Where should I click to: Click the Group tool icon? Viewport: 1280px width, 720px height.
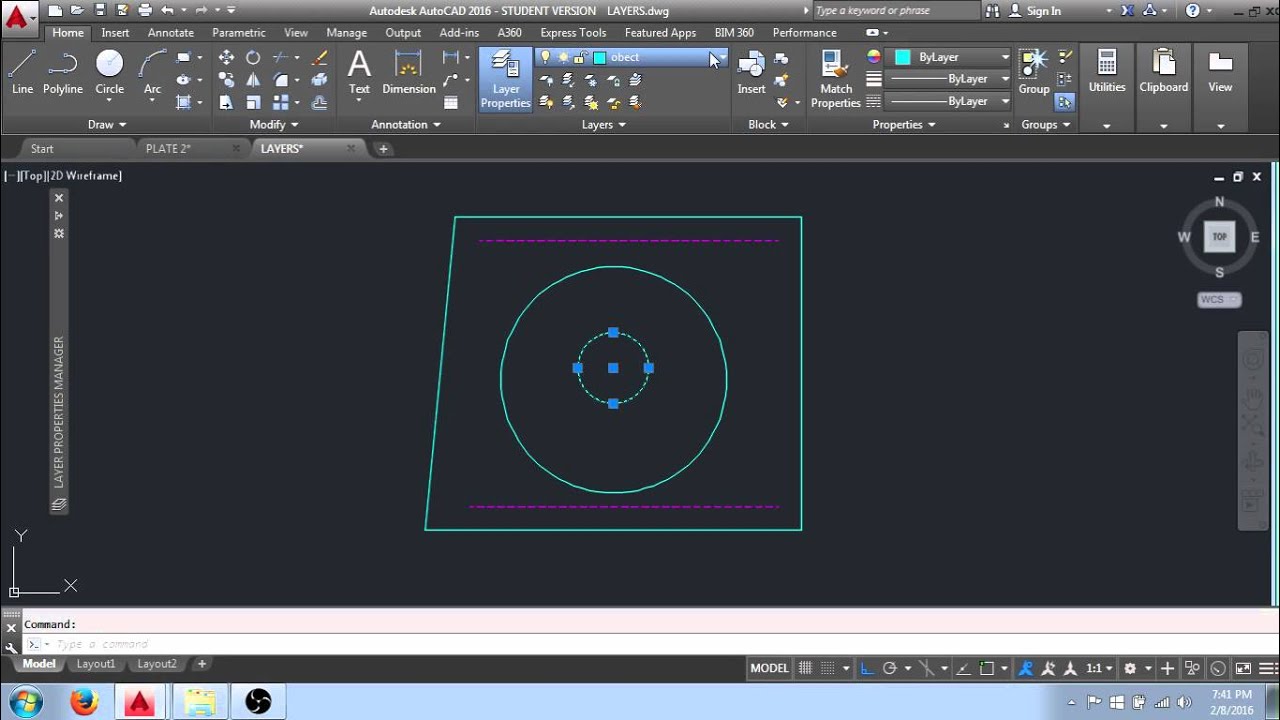1034,72
